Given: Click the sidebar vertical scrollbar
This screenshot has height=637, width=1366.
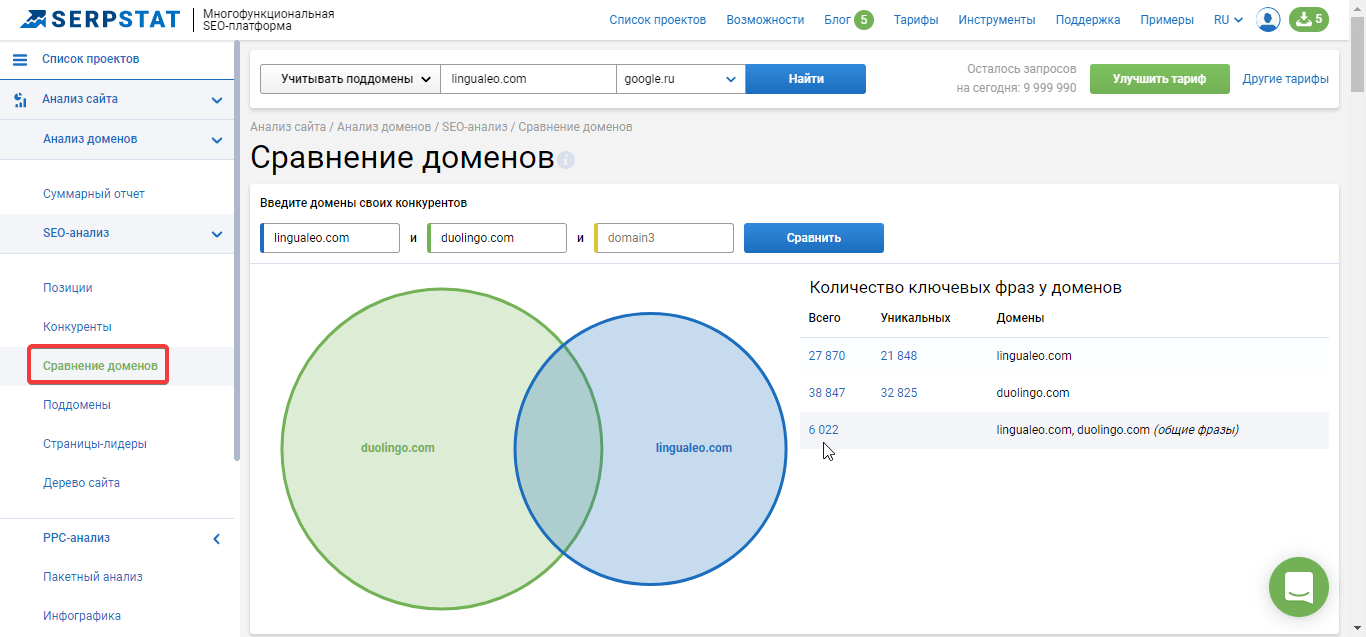Looking at the screenshot, I should tap(237, 250).
